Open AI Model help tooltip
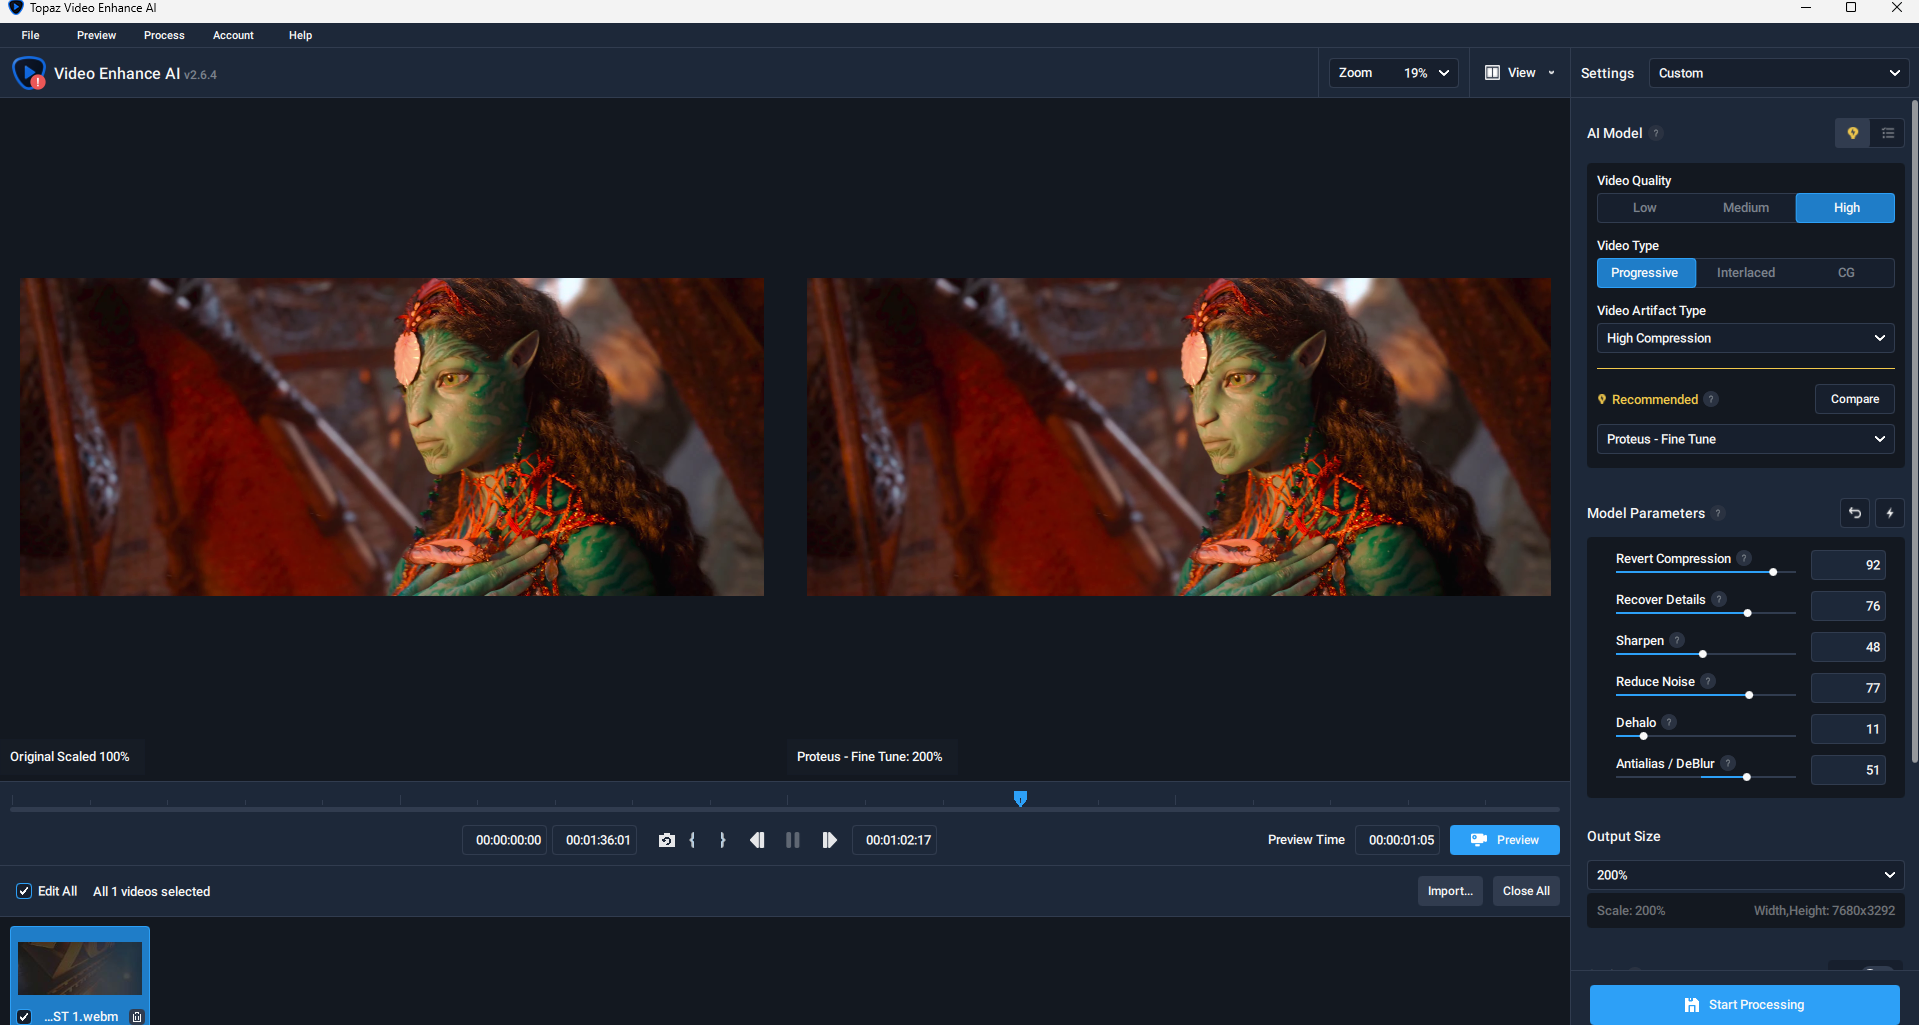This screenshot has height=1025, width=1919. 1656,133
